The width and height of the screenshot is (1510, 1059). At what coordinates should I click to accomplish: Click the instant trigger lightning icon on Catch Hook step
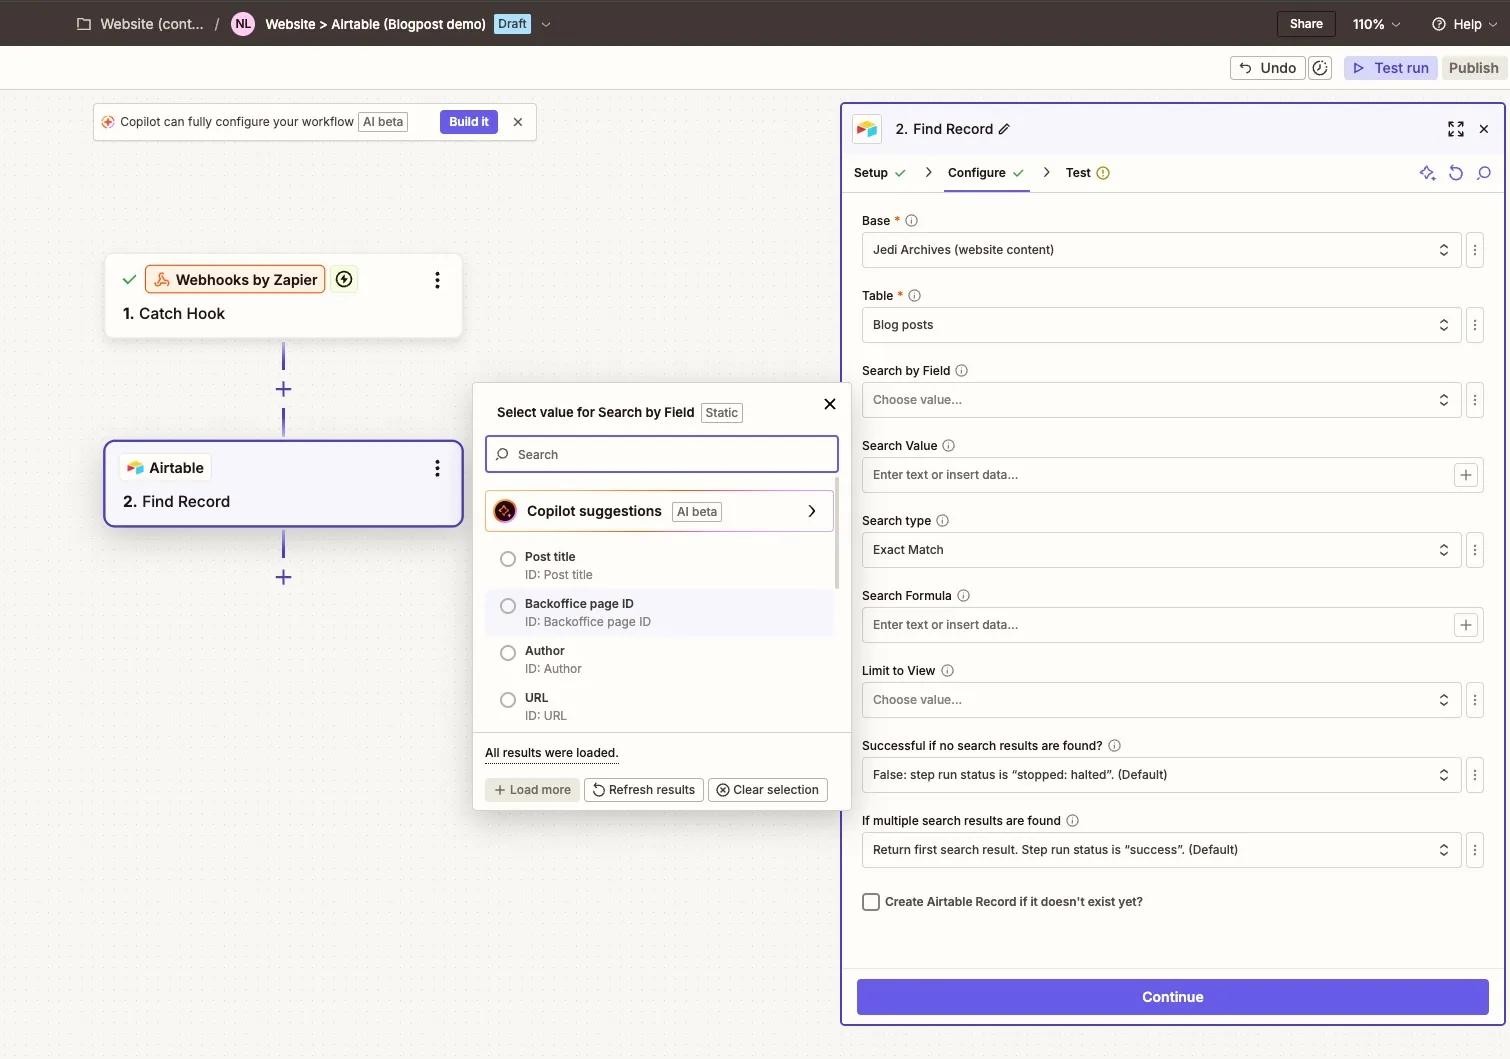344,279
